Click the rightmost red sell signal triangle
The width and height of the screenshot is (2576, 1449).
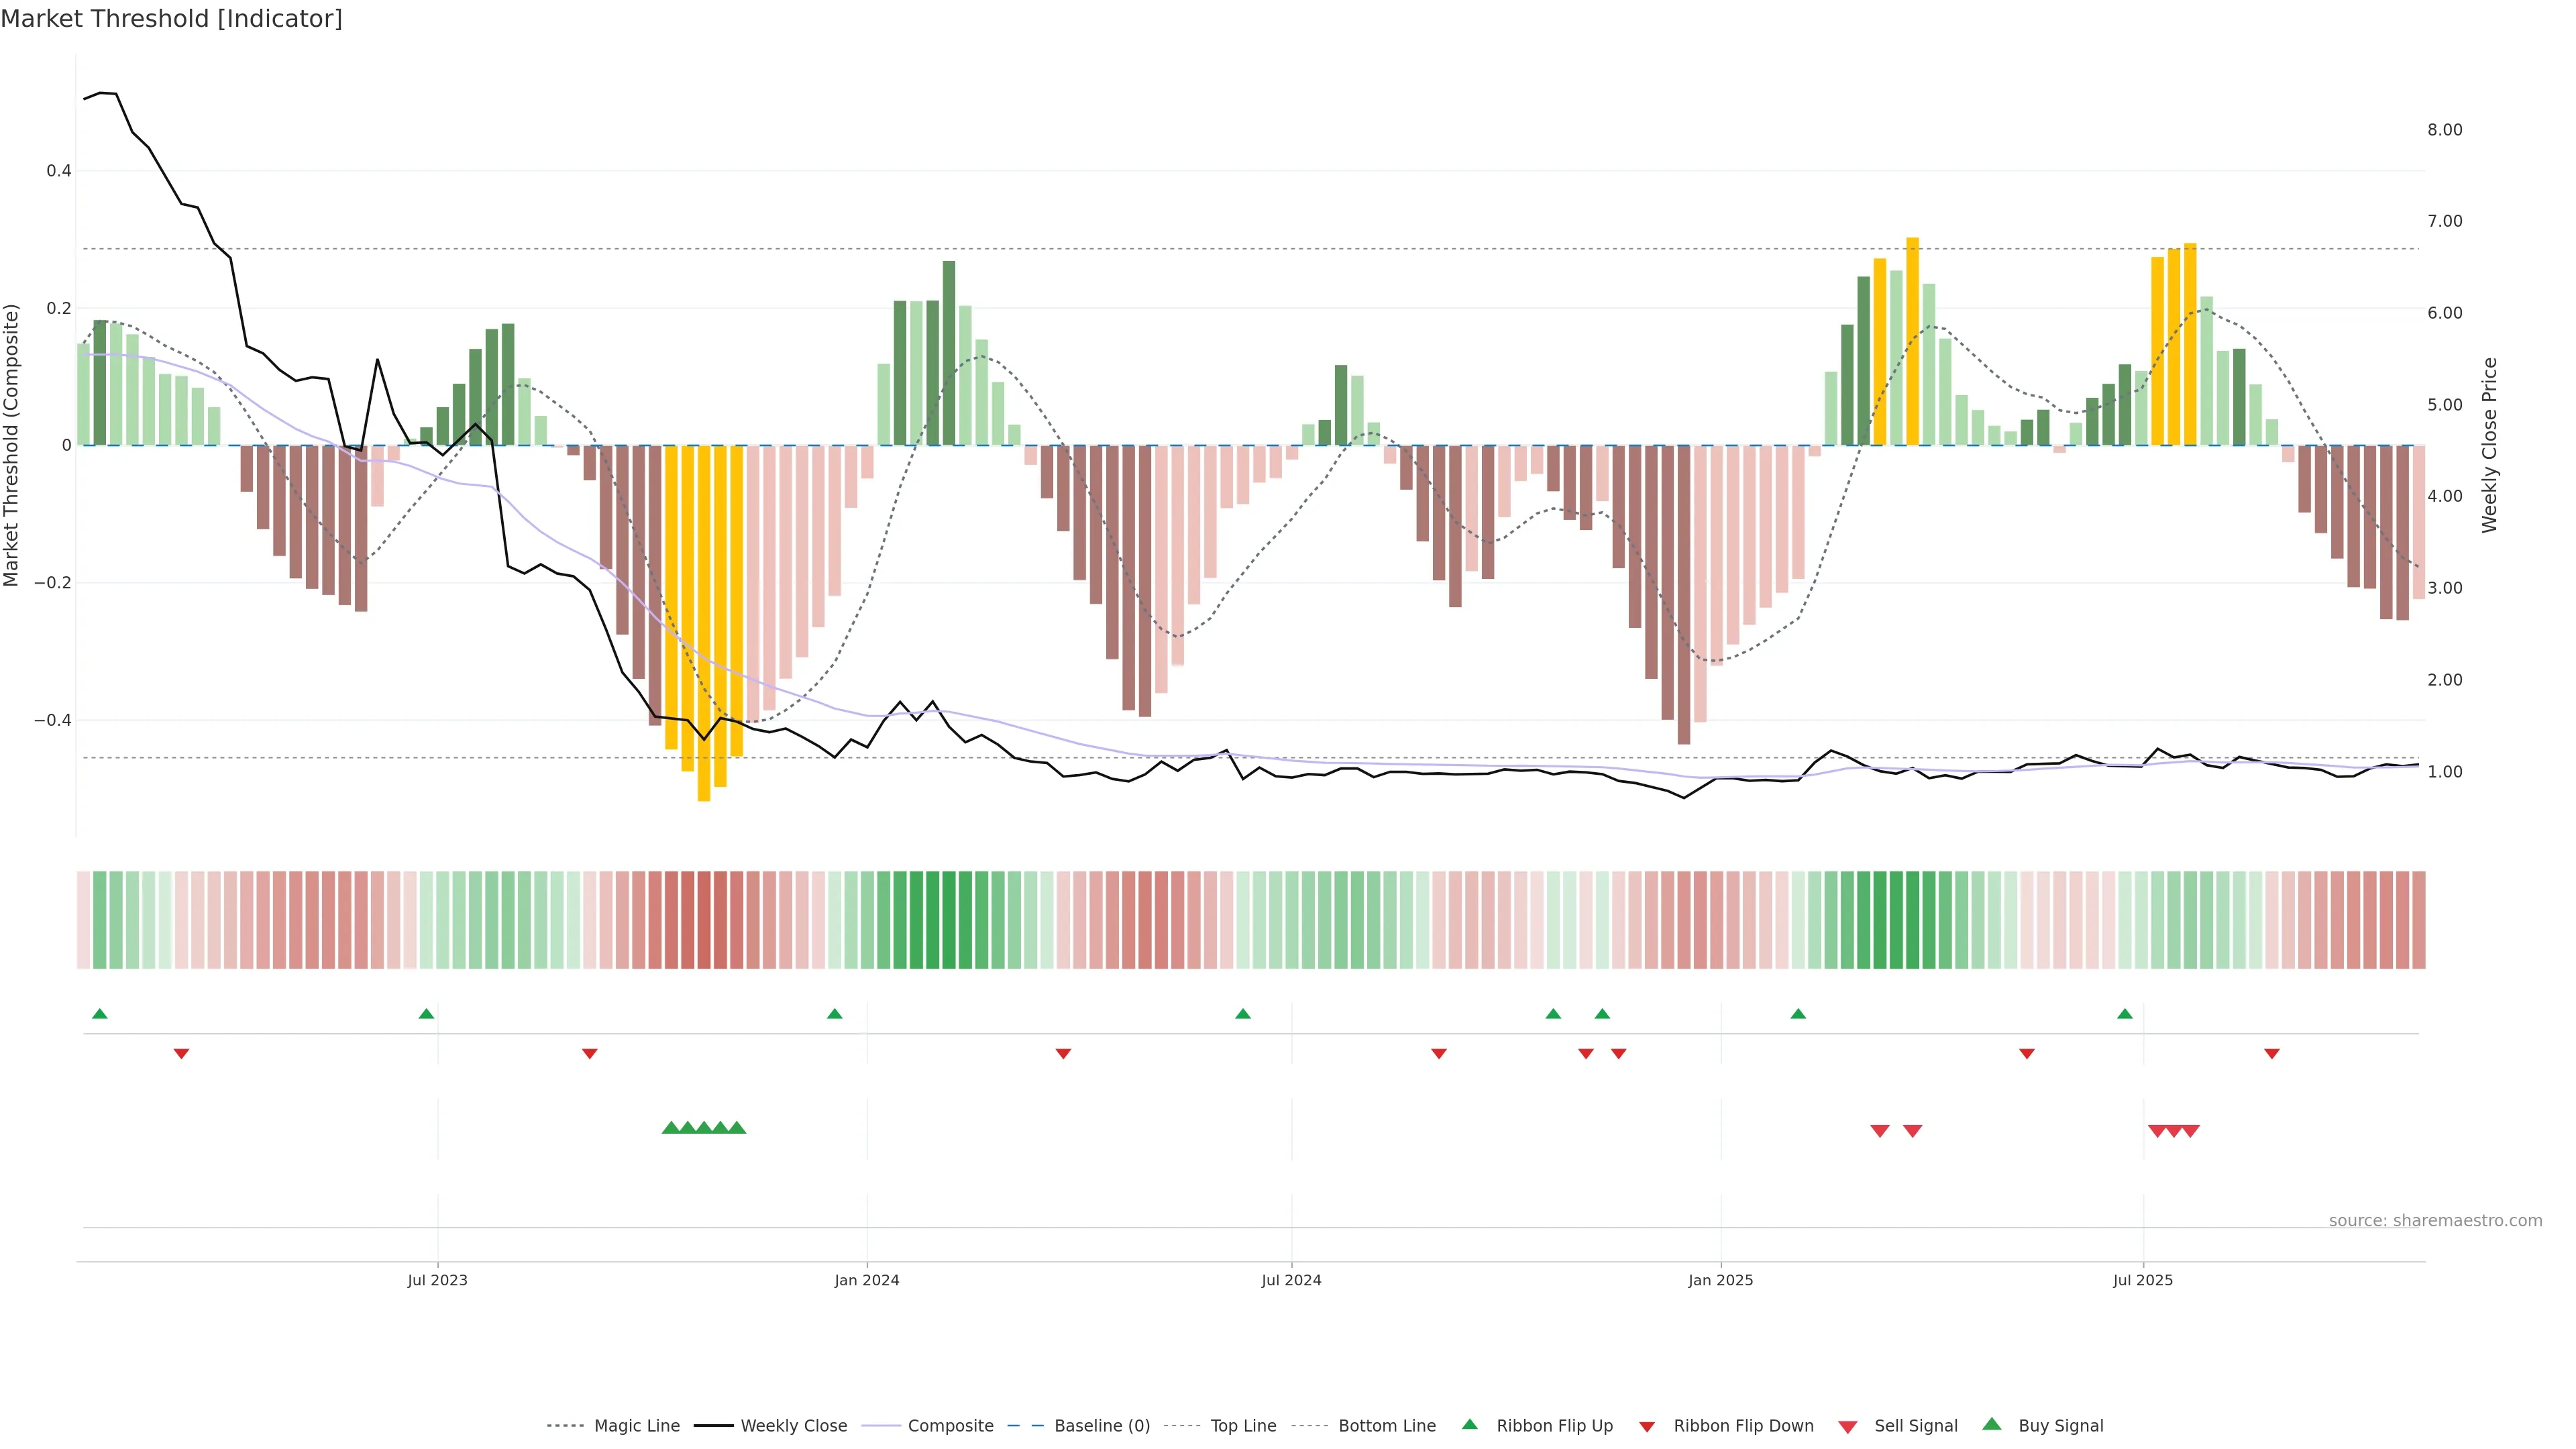(x=2190, y=1131)
